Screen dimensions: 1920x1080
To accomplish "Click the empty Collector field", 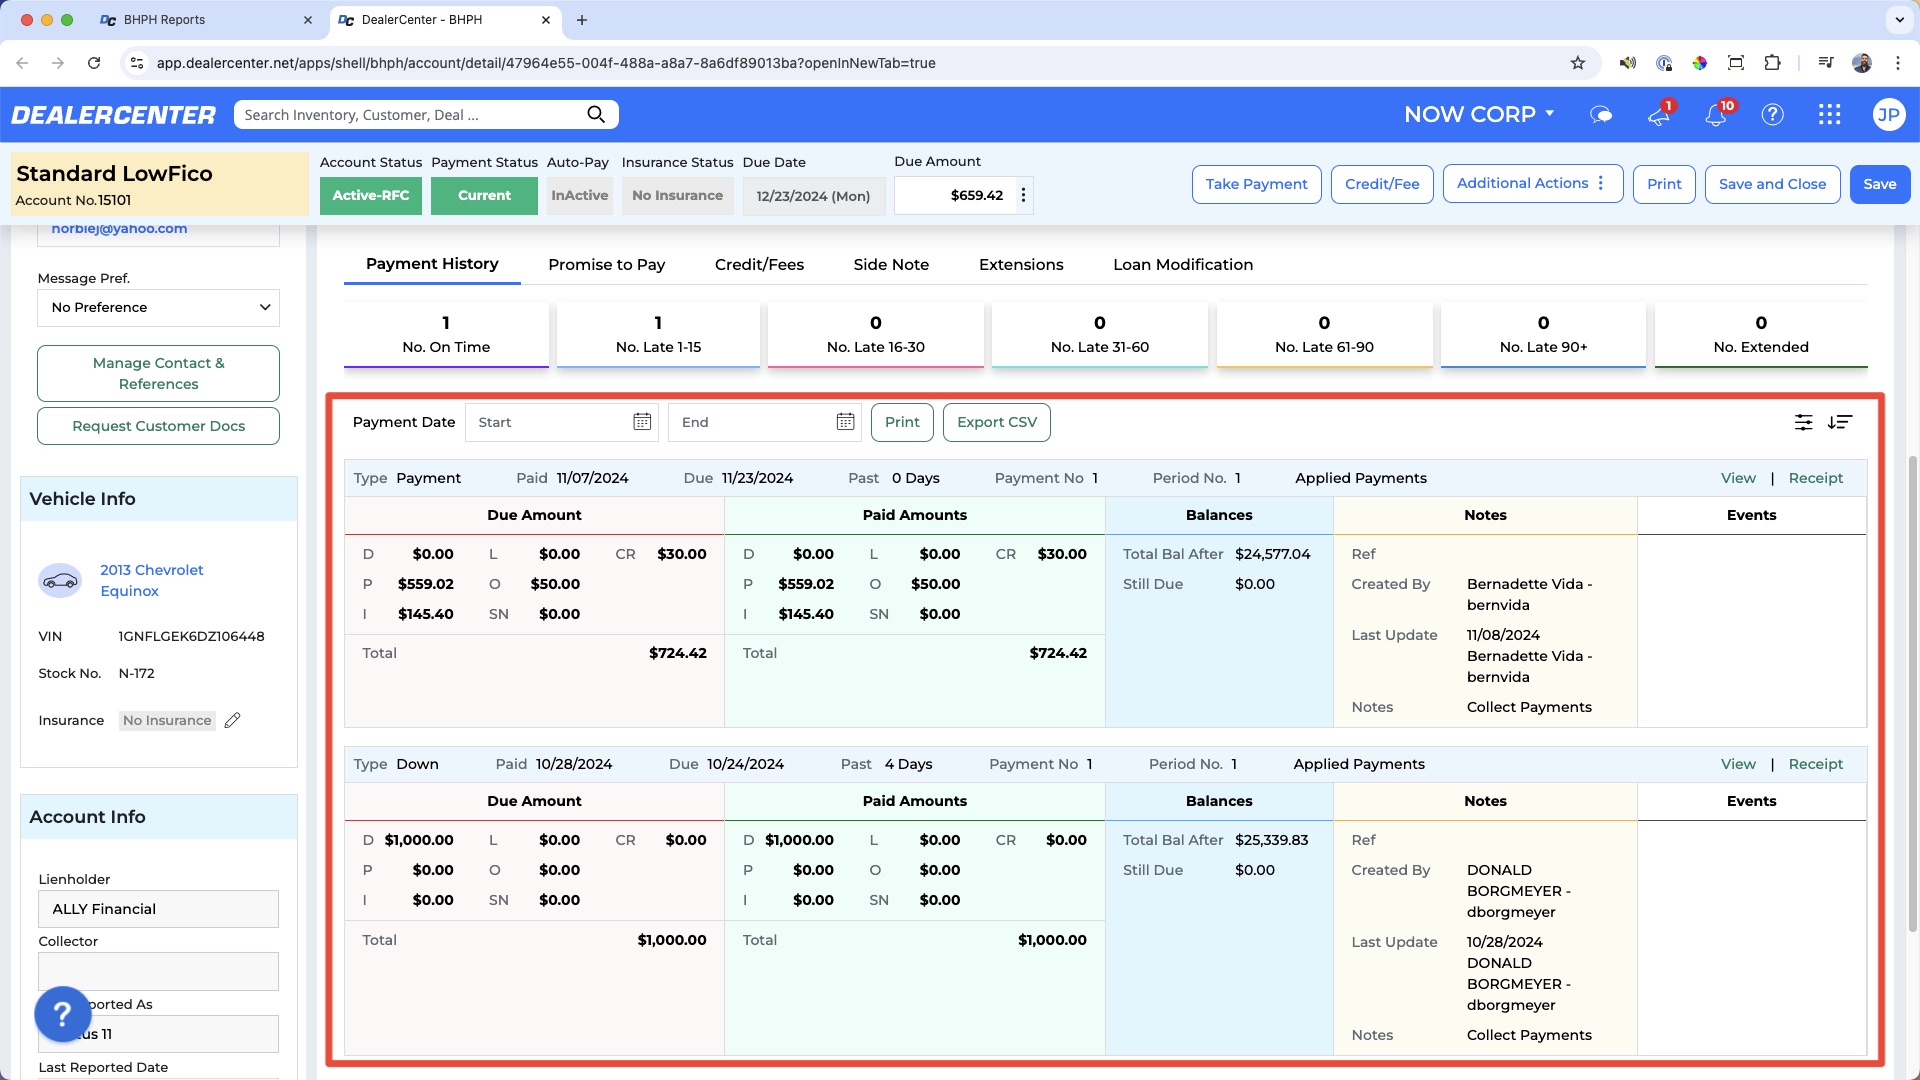I will coord(158,971).
